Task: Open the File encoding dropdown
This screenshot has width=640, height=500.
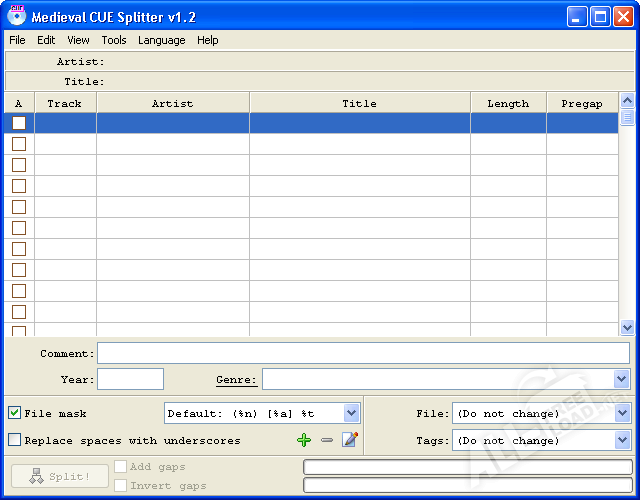Action: coord(622,413)
